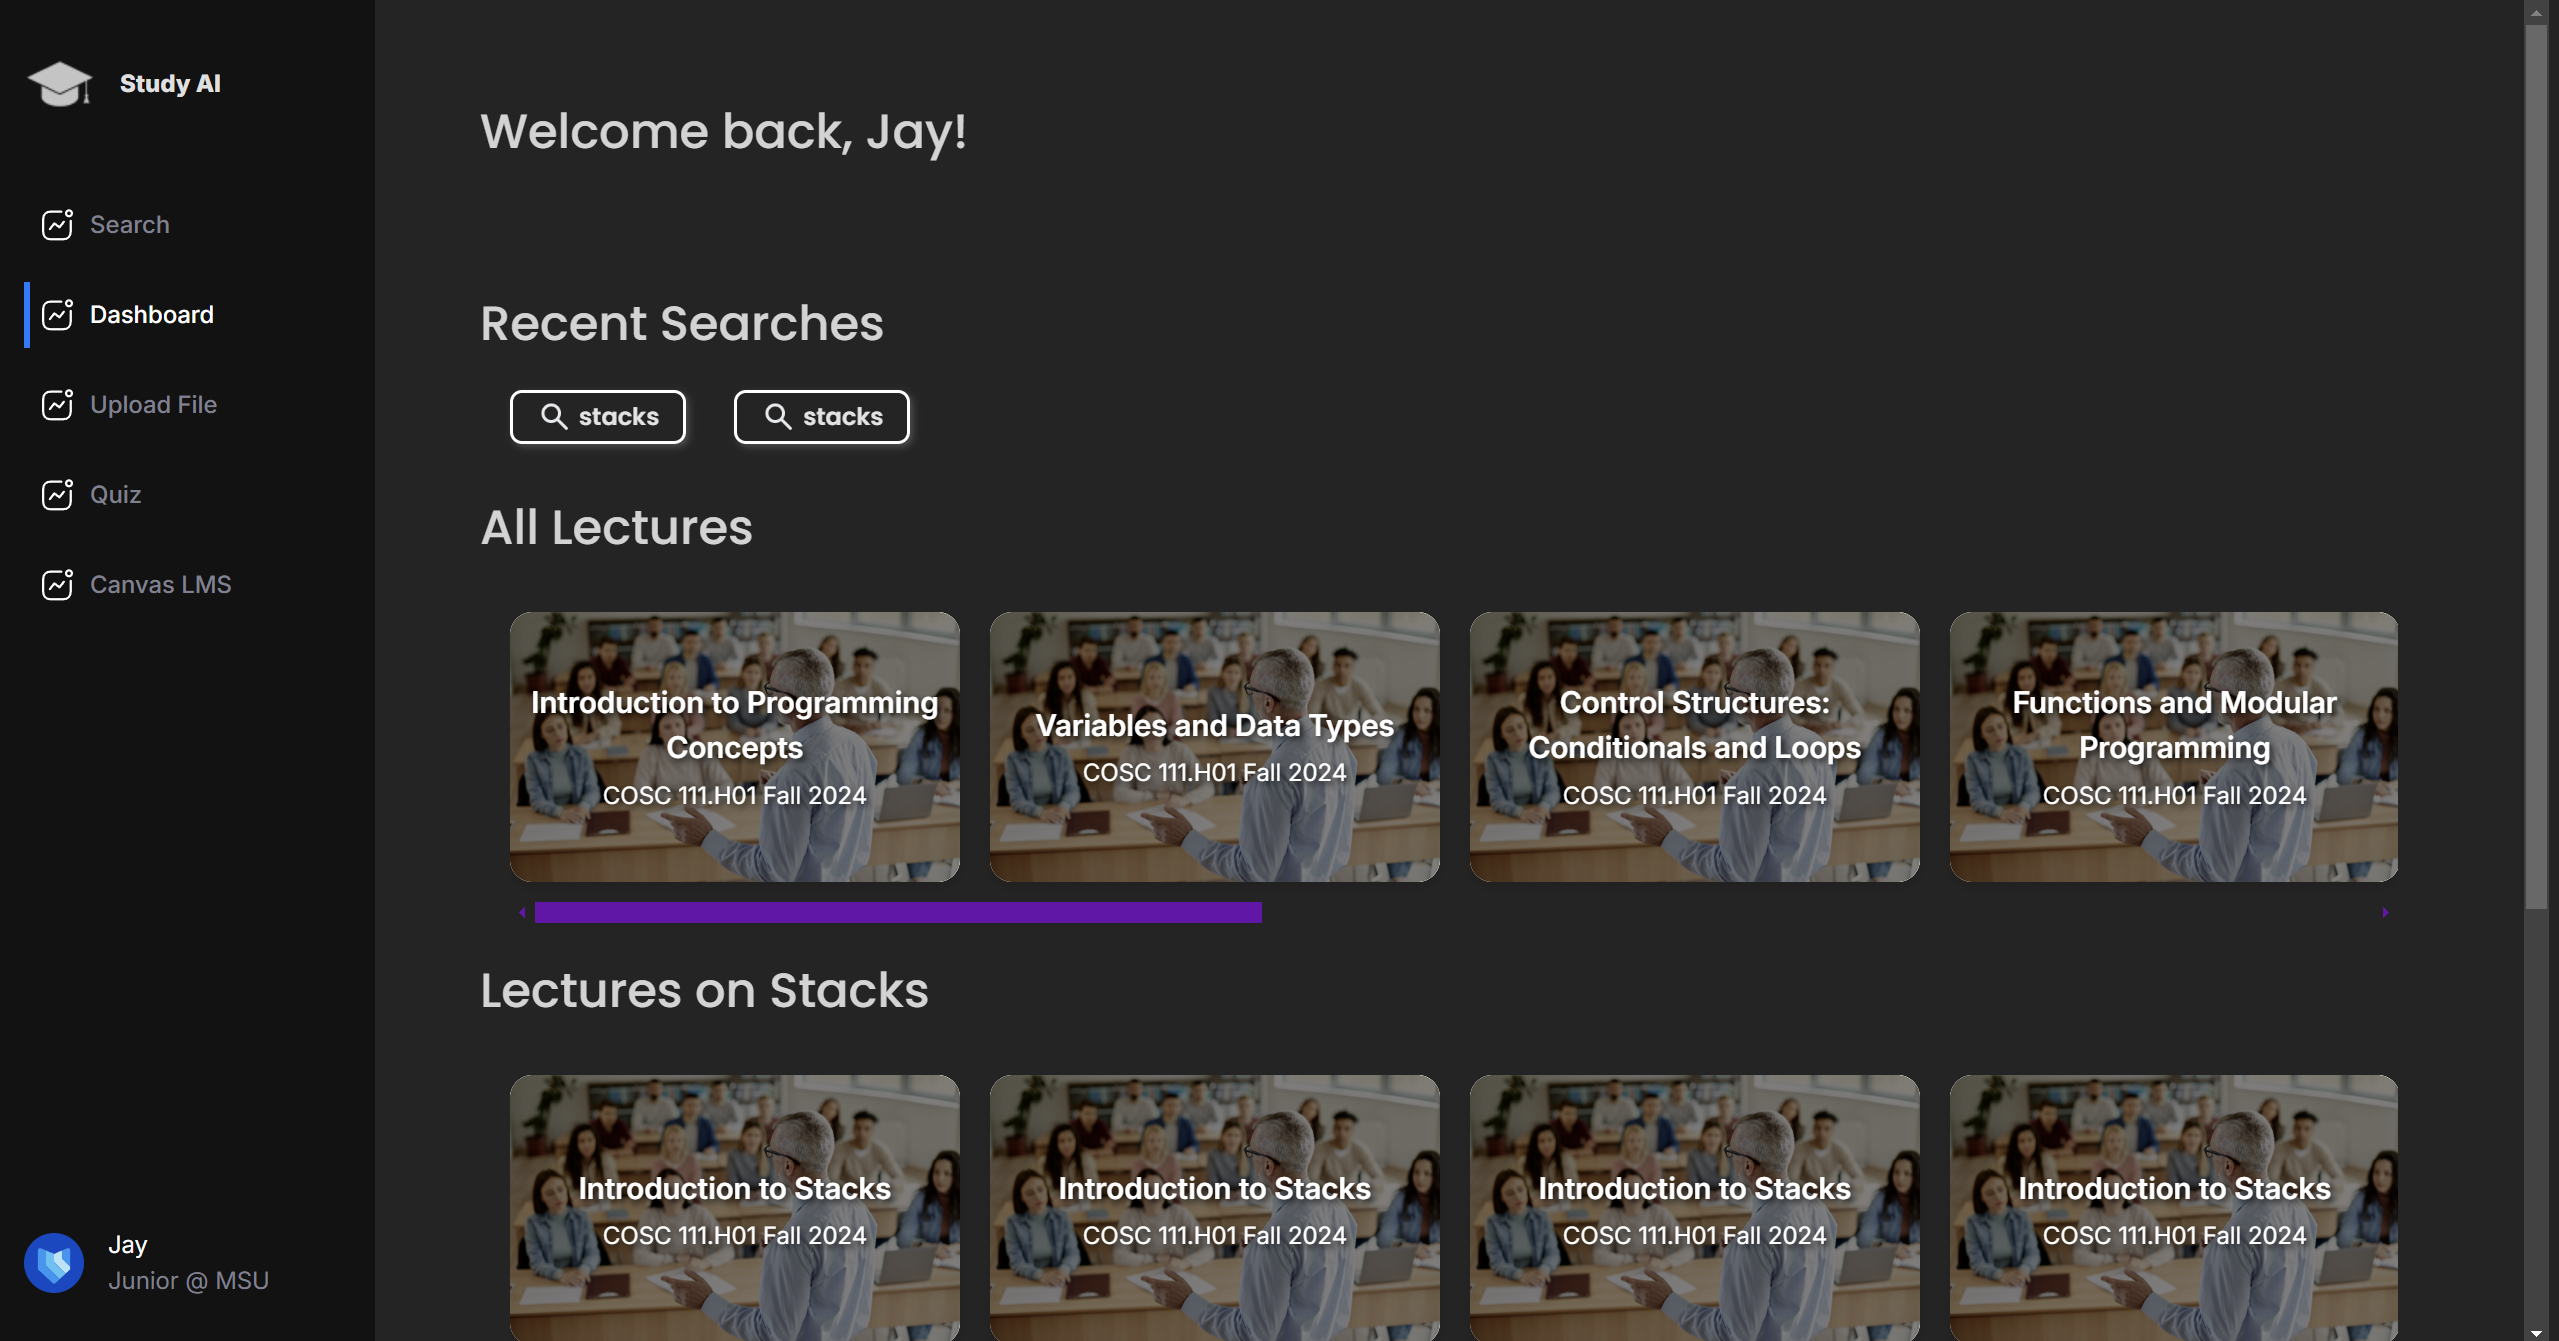Click Jay's blue profile avatar
The height and width of the screenshot is (1341, 2559).
pos(54,1262)
